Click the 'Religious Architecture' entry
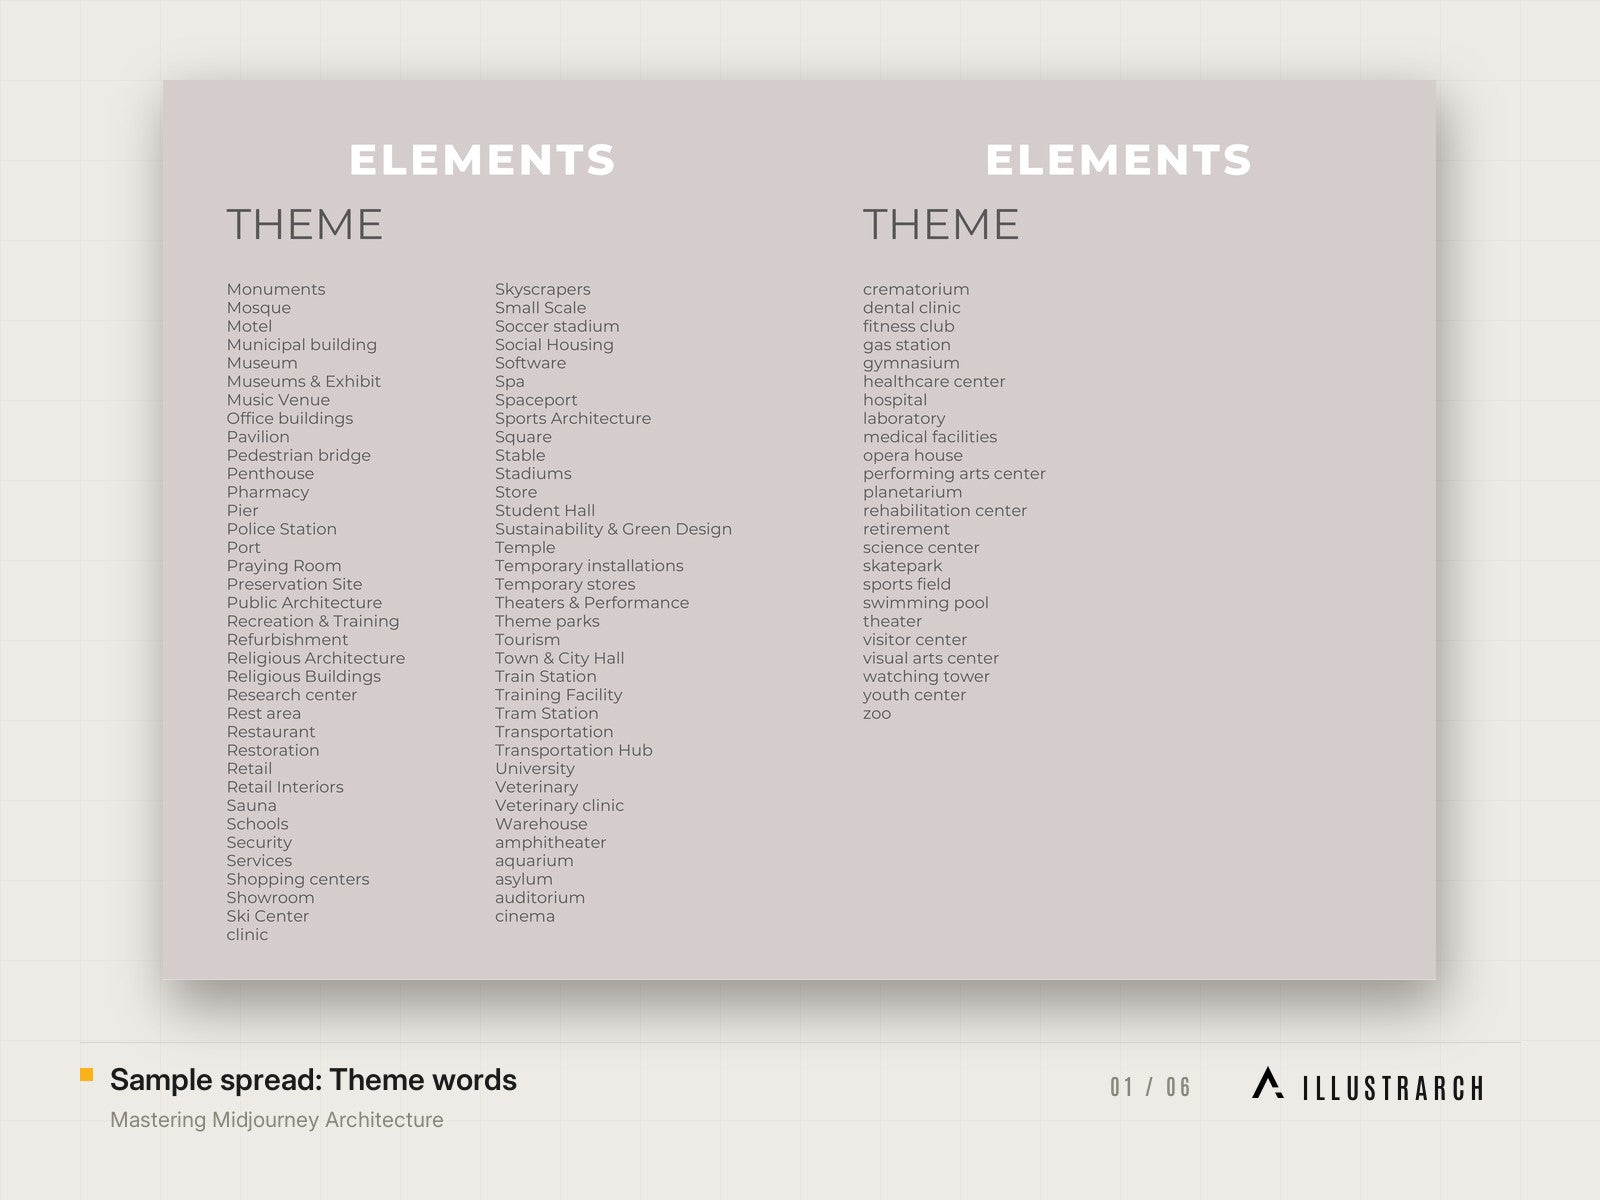 [x=316, y=658]
